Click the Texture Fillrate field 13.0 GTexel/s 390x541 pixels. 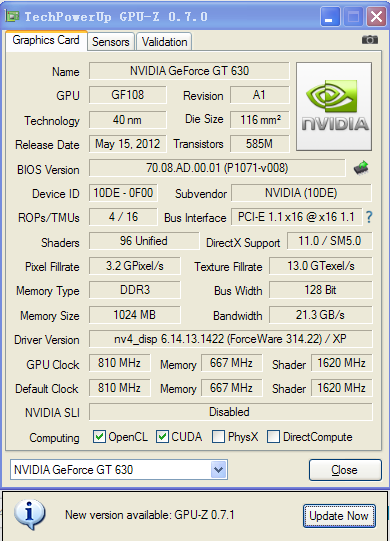321,266
